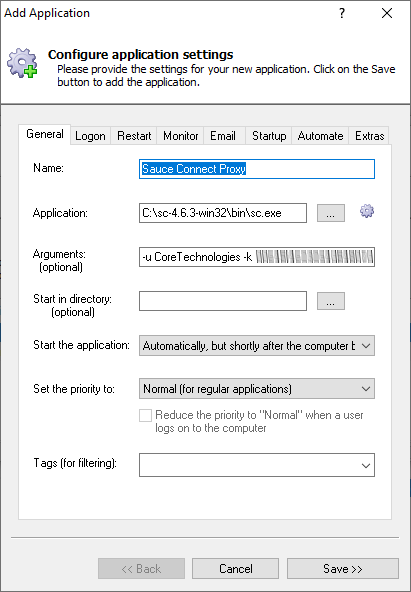Expand the Start the application dropdown

[x=257, y=345]
